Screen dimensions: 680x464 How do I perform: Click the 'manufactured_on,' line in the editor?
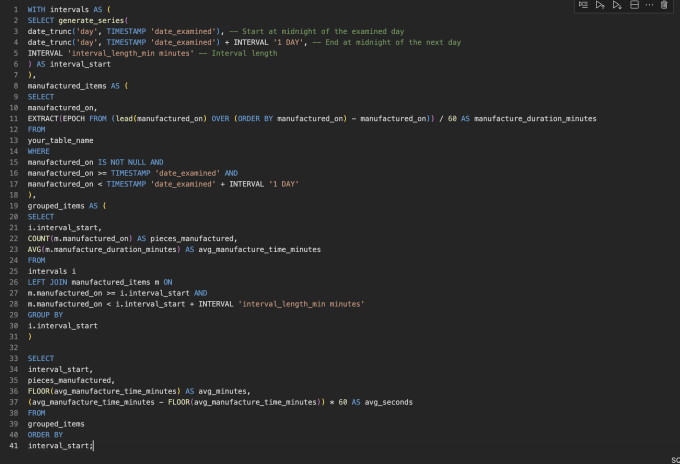point(62,108)
